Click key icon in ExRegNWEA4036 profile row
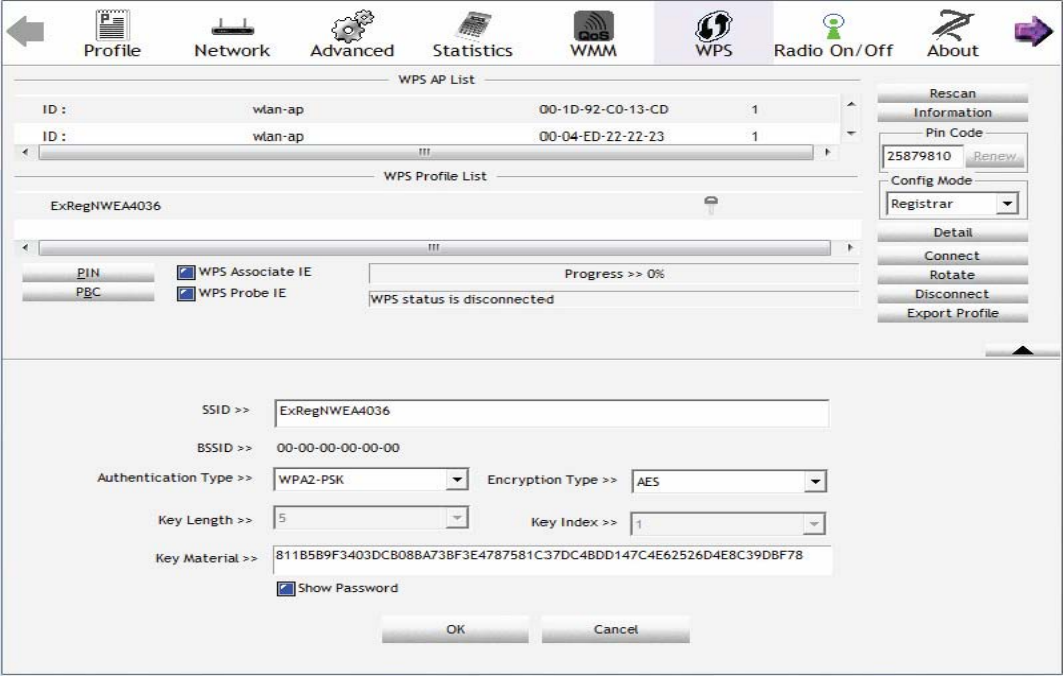The width and height of the screenshot is (1063, 676). tap(710, 205)
